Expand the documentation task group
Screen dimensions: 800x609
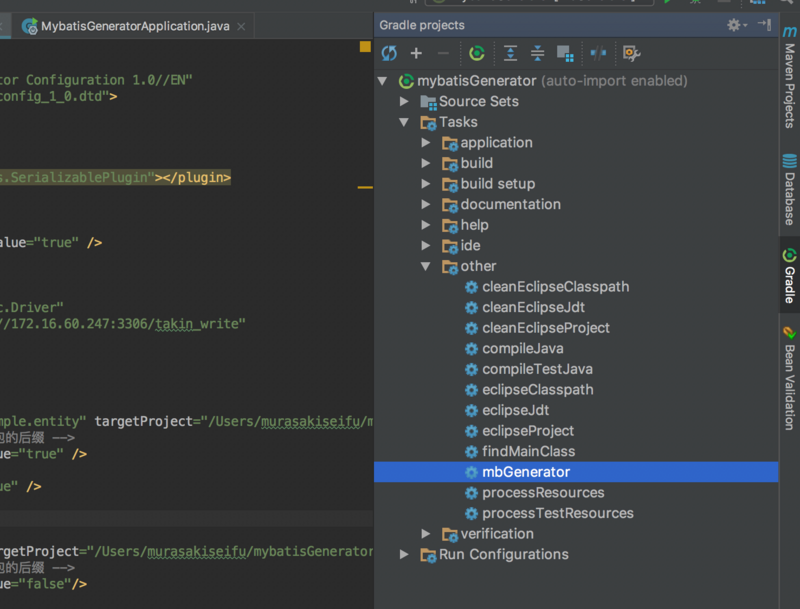coord(426,204)
